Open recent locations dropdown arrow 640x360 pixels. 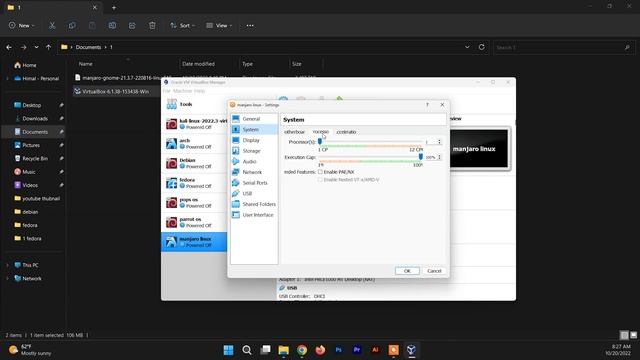(x=36, y=47)
